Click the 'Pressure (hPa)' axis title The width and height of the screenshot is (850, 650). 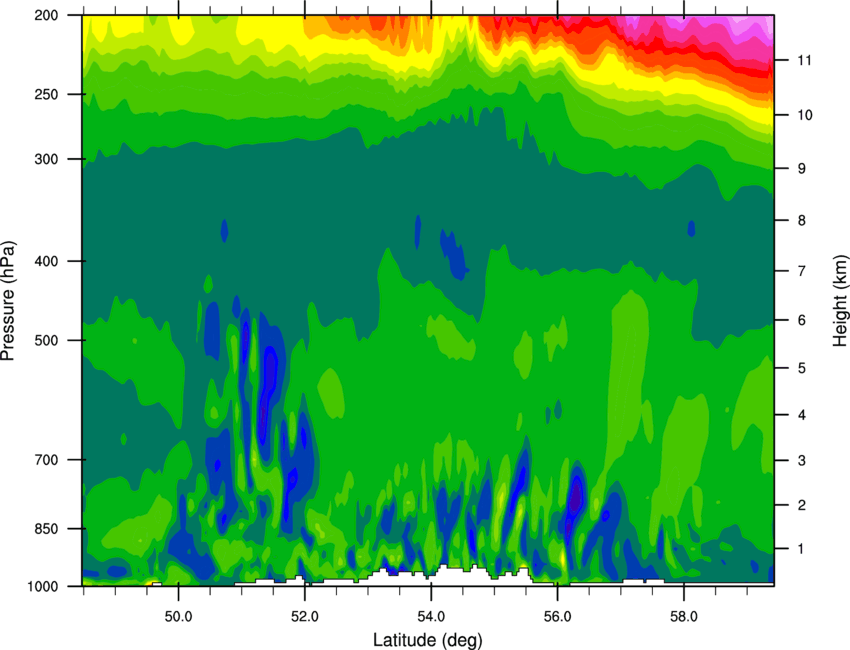(8, 301)
